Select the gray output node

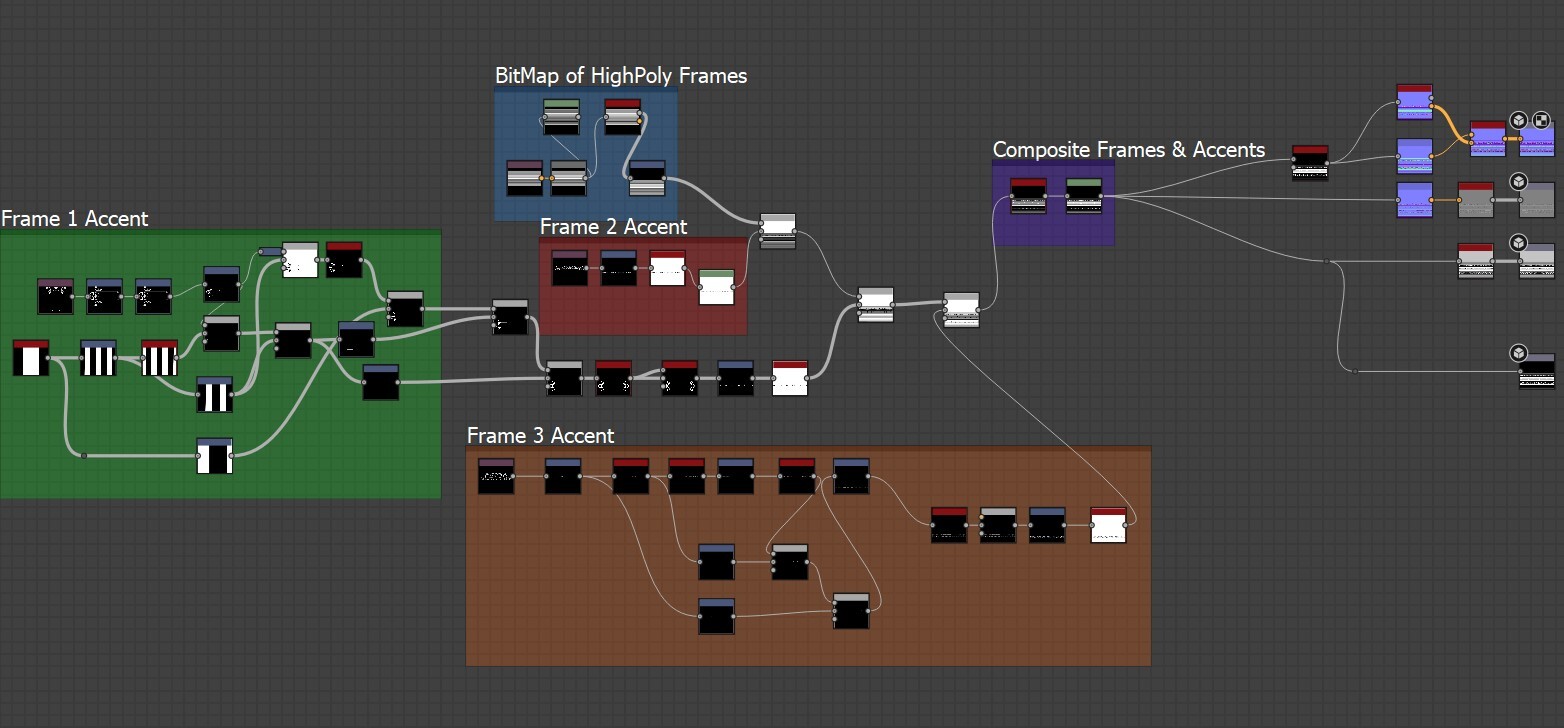[1537, 200]
